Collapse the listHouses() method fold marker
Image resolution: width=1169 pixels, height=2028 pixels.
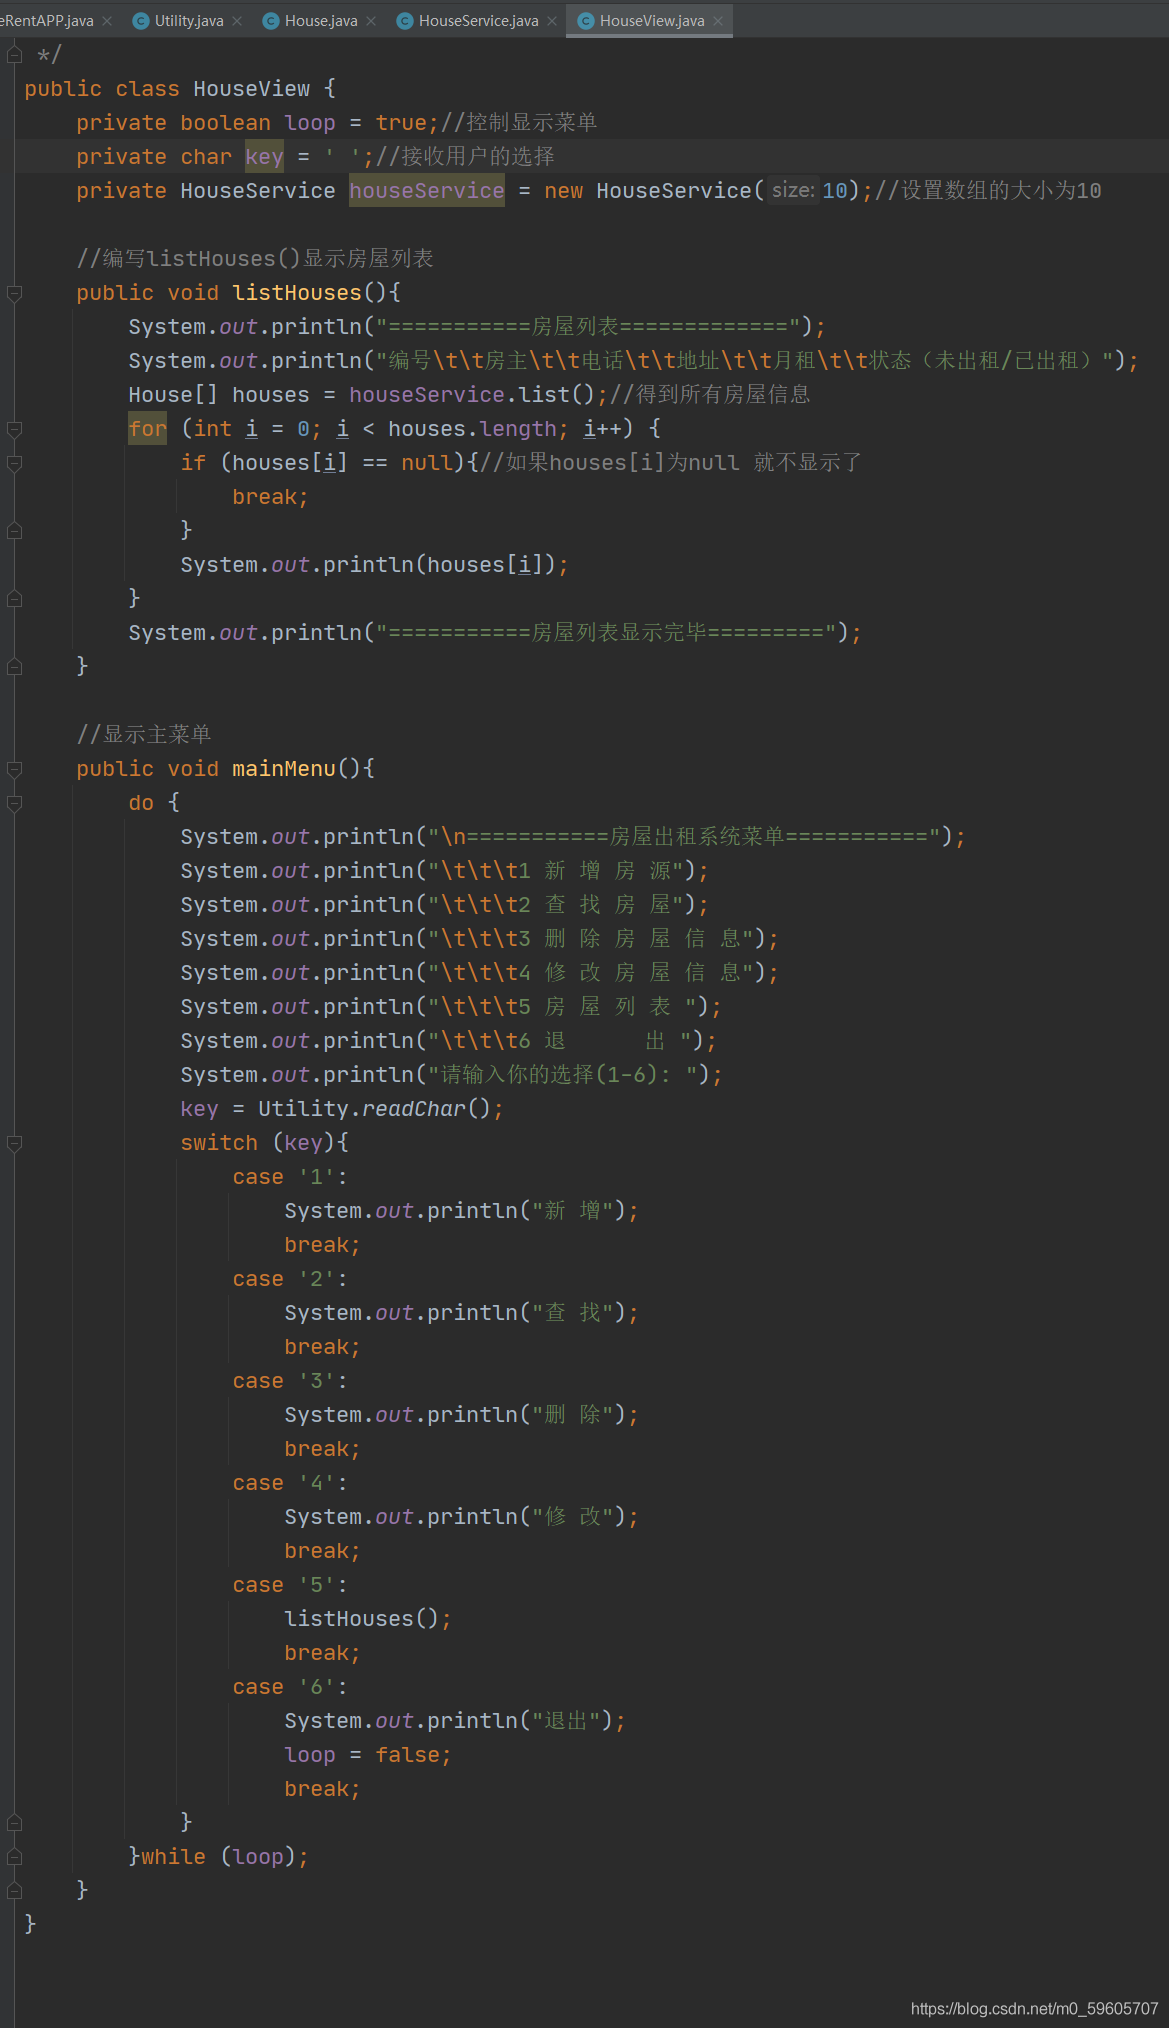(15, 293)
